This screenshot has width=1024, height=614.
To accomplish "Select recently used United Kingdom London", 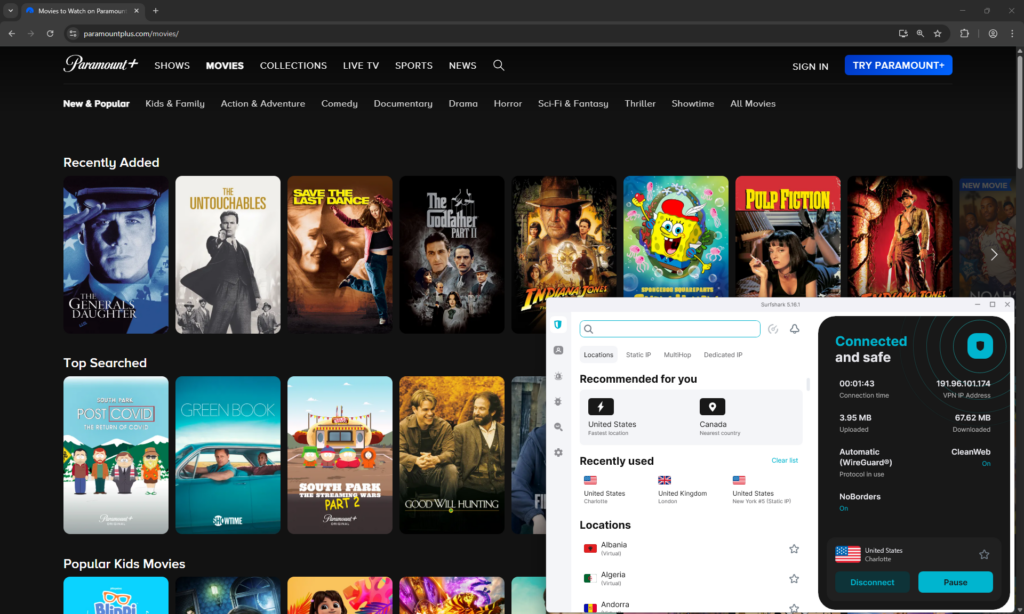I will (x=682, y=489).
